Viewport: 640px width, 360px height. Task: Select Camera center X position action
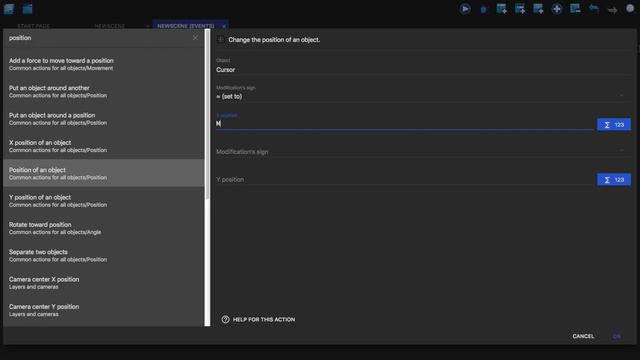tap(104, 283)
